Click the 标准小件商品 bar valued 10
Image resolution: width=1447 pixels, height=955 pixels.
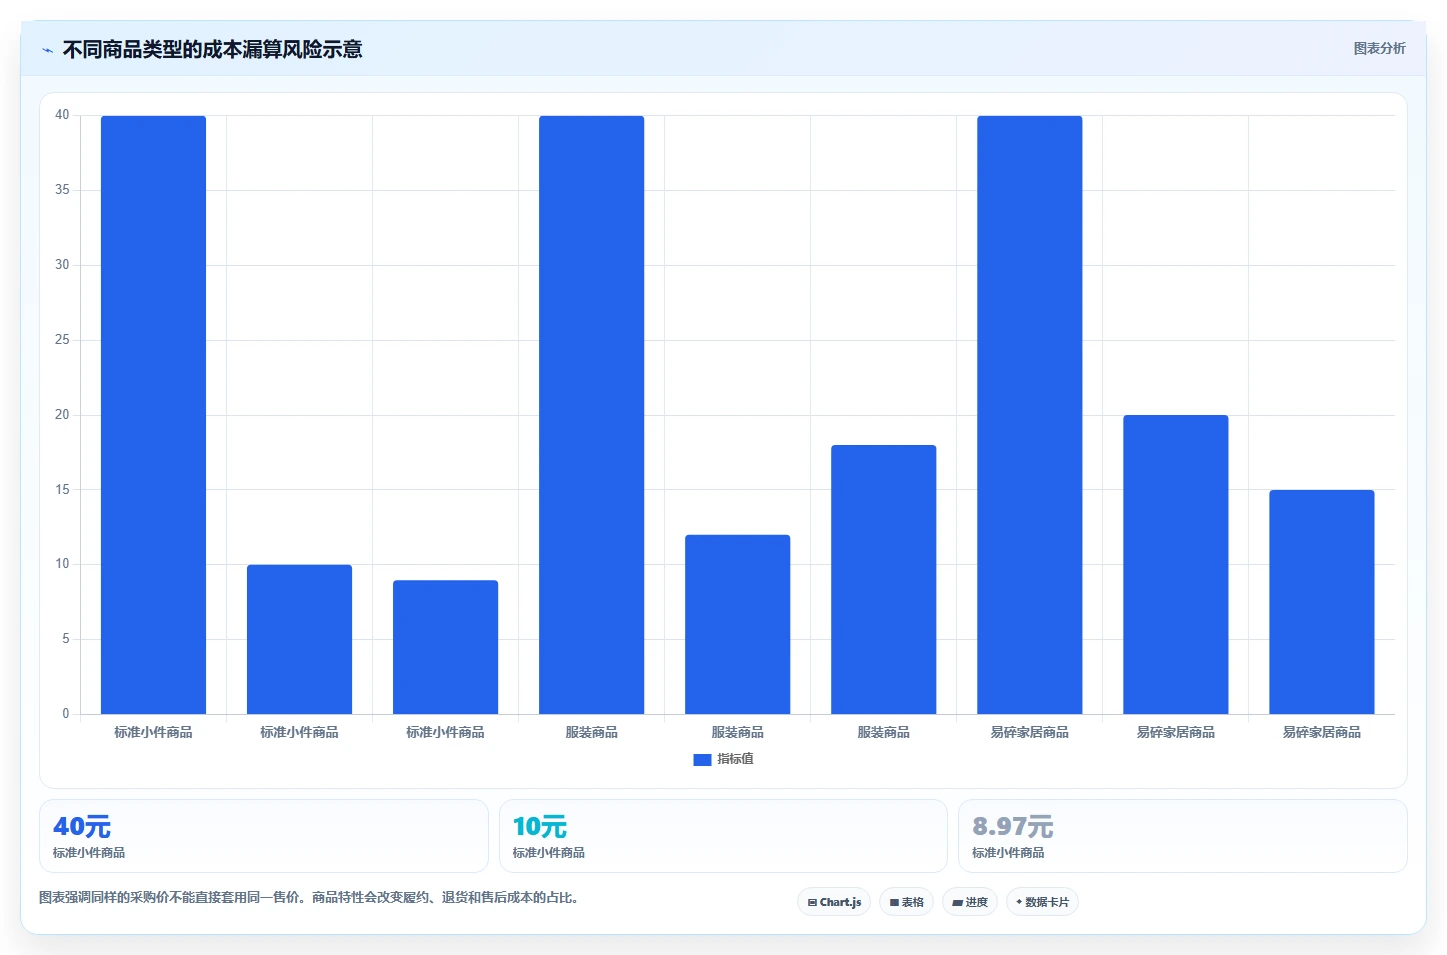[299, 639]
